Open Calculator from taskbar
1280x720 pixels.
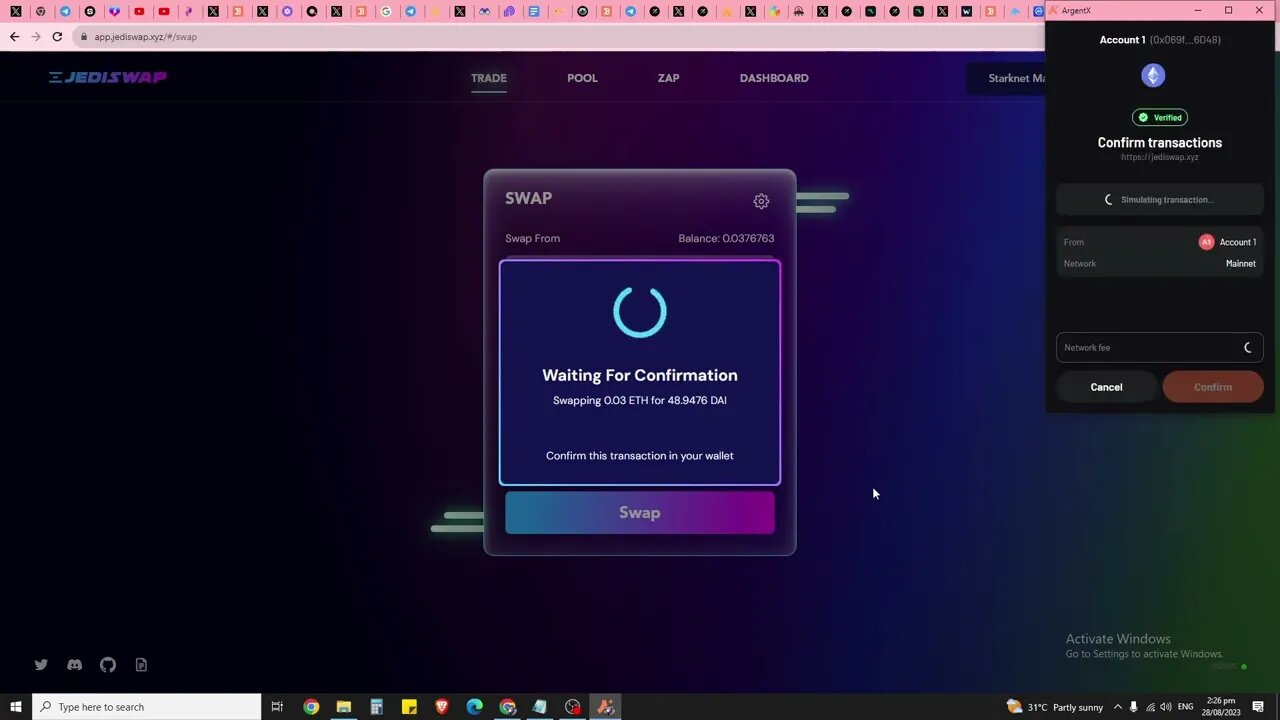pos(377,707)
